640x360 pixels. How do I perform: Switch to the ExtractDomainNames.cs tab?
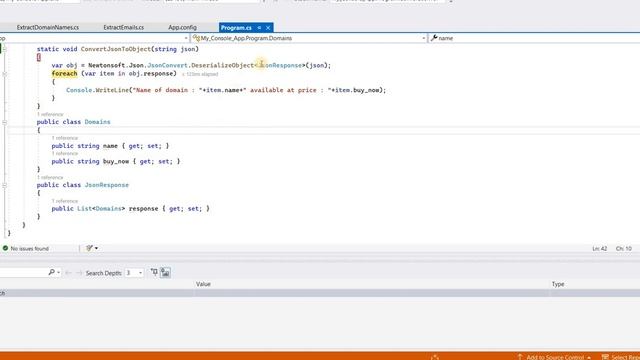pyautogui.click(x=48, y=27)
